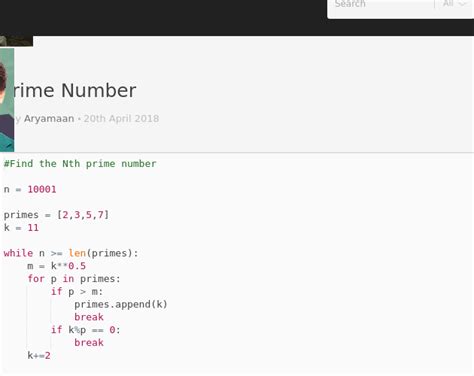Open the All filter dropdown beside search
474x376 pixels.
click(455, 4)
